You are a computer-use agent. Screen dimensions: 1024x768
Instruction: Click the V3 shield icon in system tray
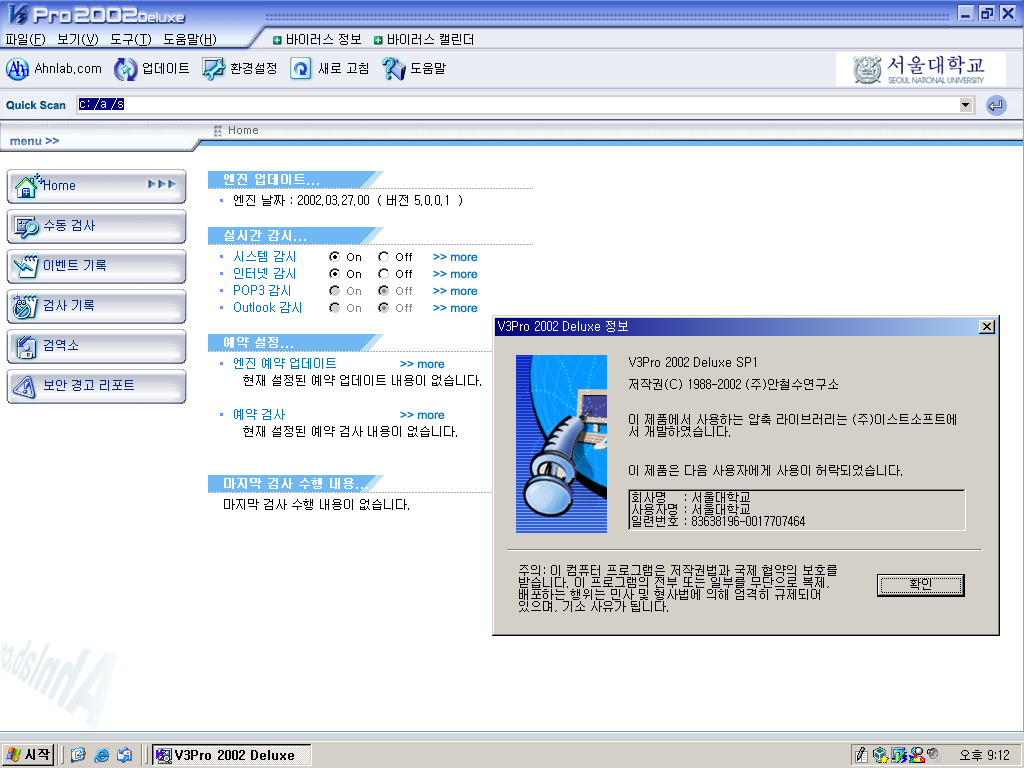899,755
